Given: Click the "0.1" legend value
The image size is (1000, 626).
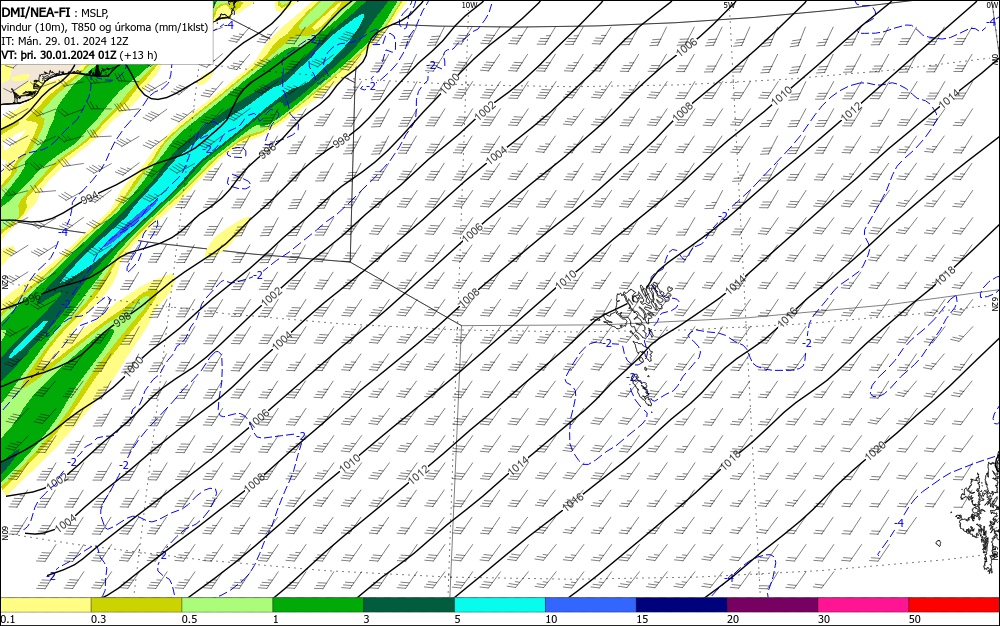Looking at the screenshot, I should coord(8,619).
